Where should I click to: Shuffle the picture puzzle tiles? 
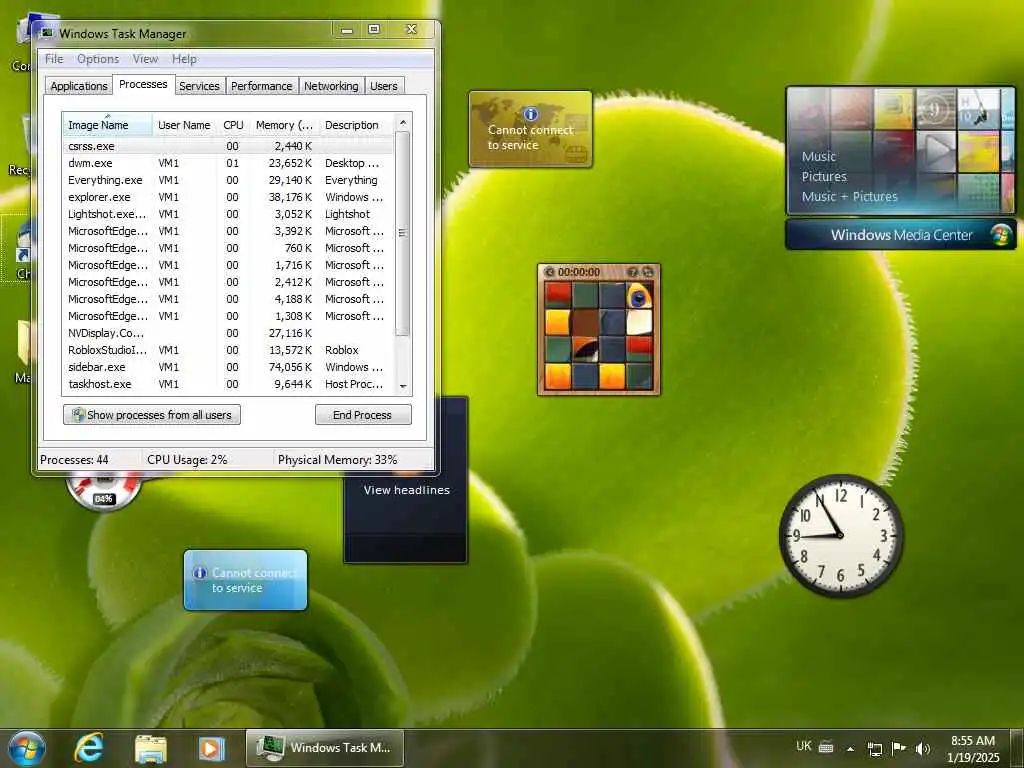point(647,272)
